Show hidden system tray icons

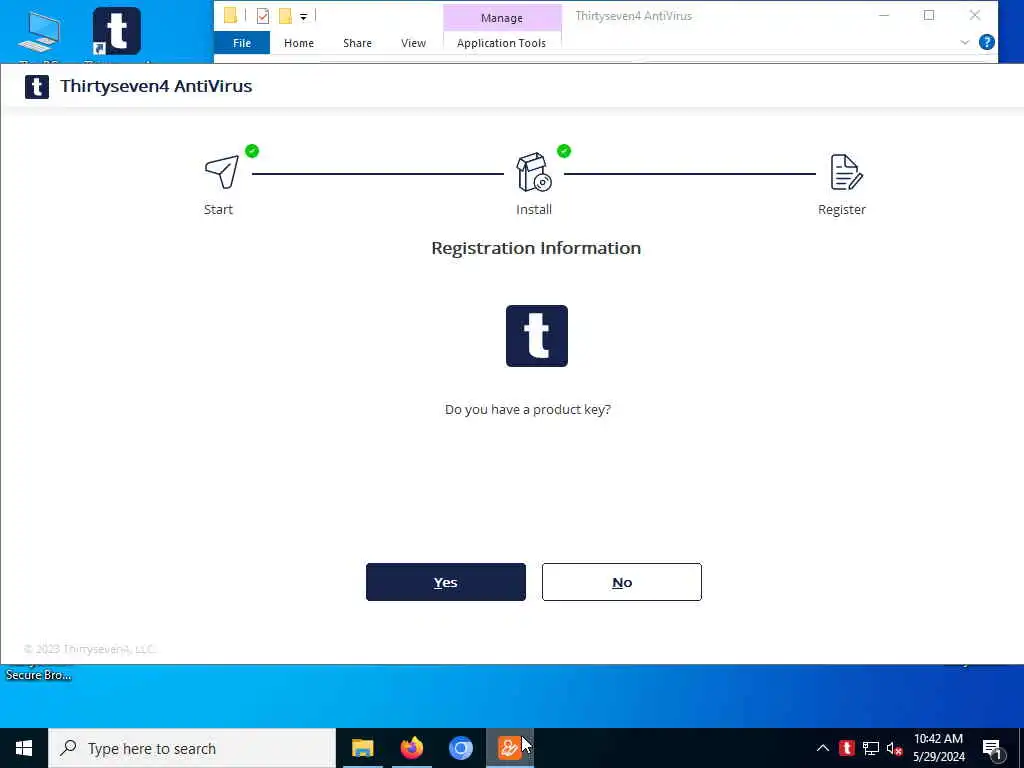[x=823, y=748]
